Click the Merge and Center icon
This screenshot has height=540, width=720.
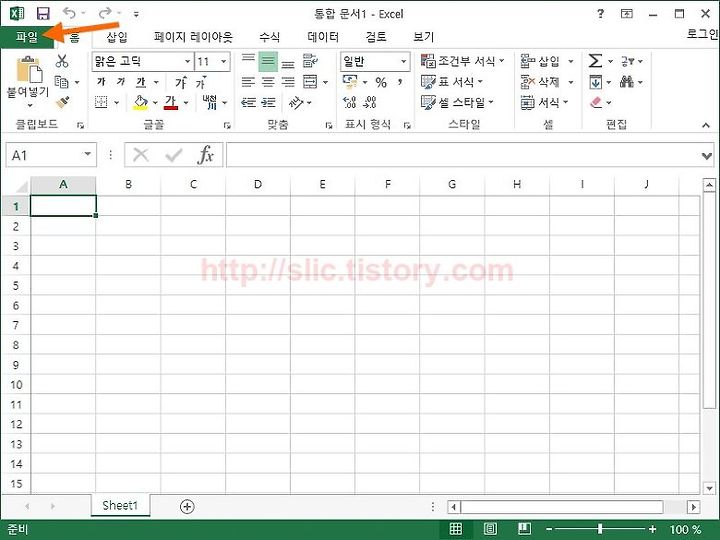(x=310, y=82)
